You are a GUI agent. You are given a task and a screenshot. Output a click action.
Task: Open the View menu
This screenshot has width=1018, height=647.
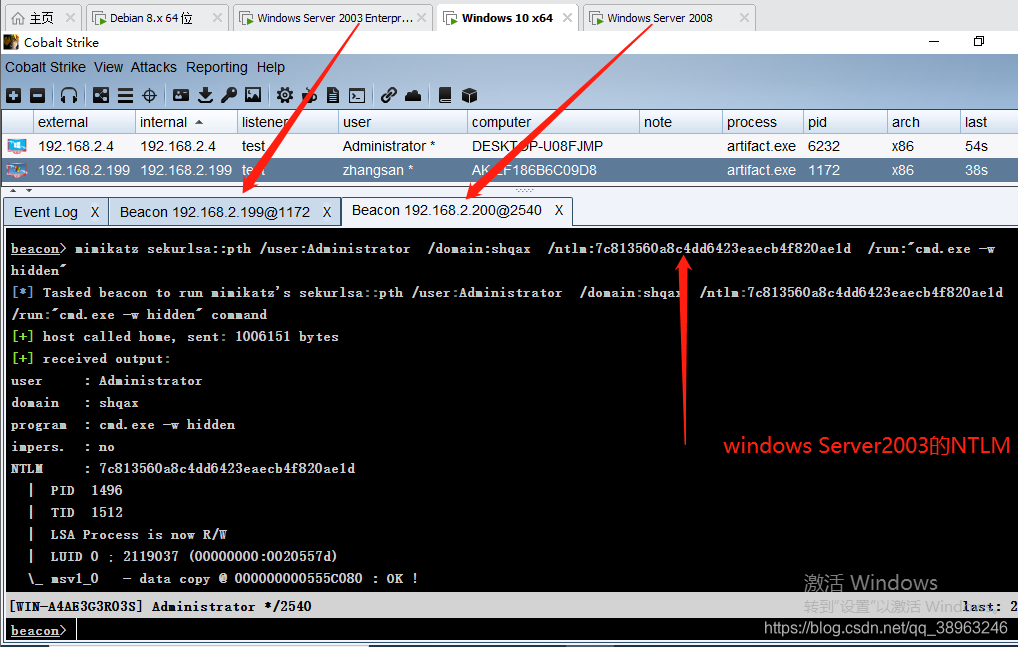pos(108,67)
